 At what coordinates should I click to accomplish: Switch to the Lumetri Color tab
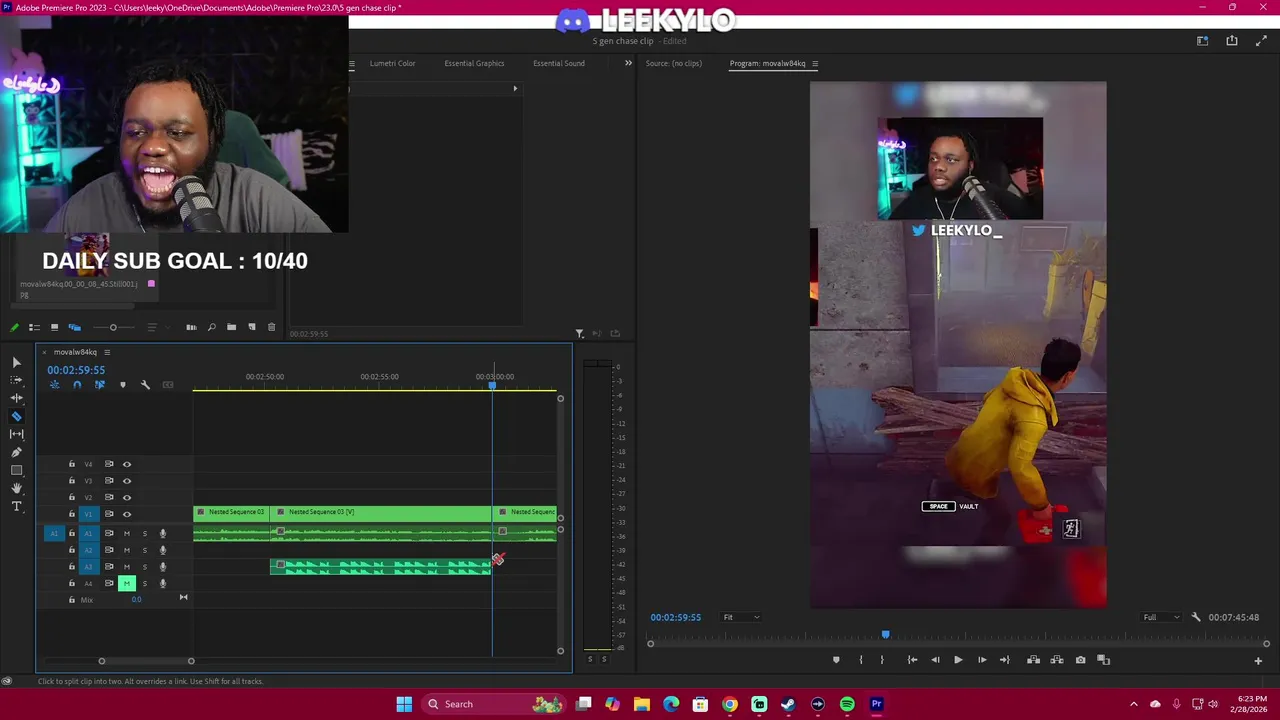pos(392,63)
